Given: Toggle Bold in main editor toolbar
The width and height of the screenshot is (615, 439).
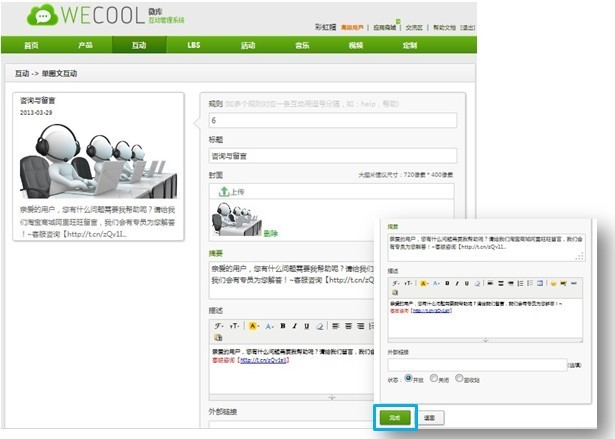Looking at the screenshot, I should [x=283, y=326].
